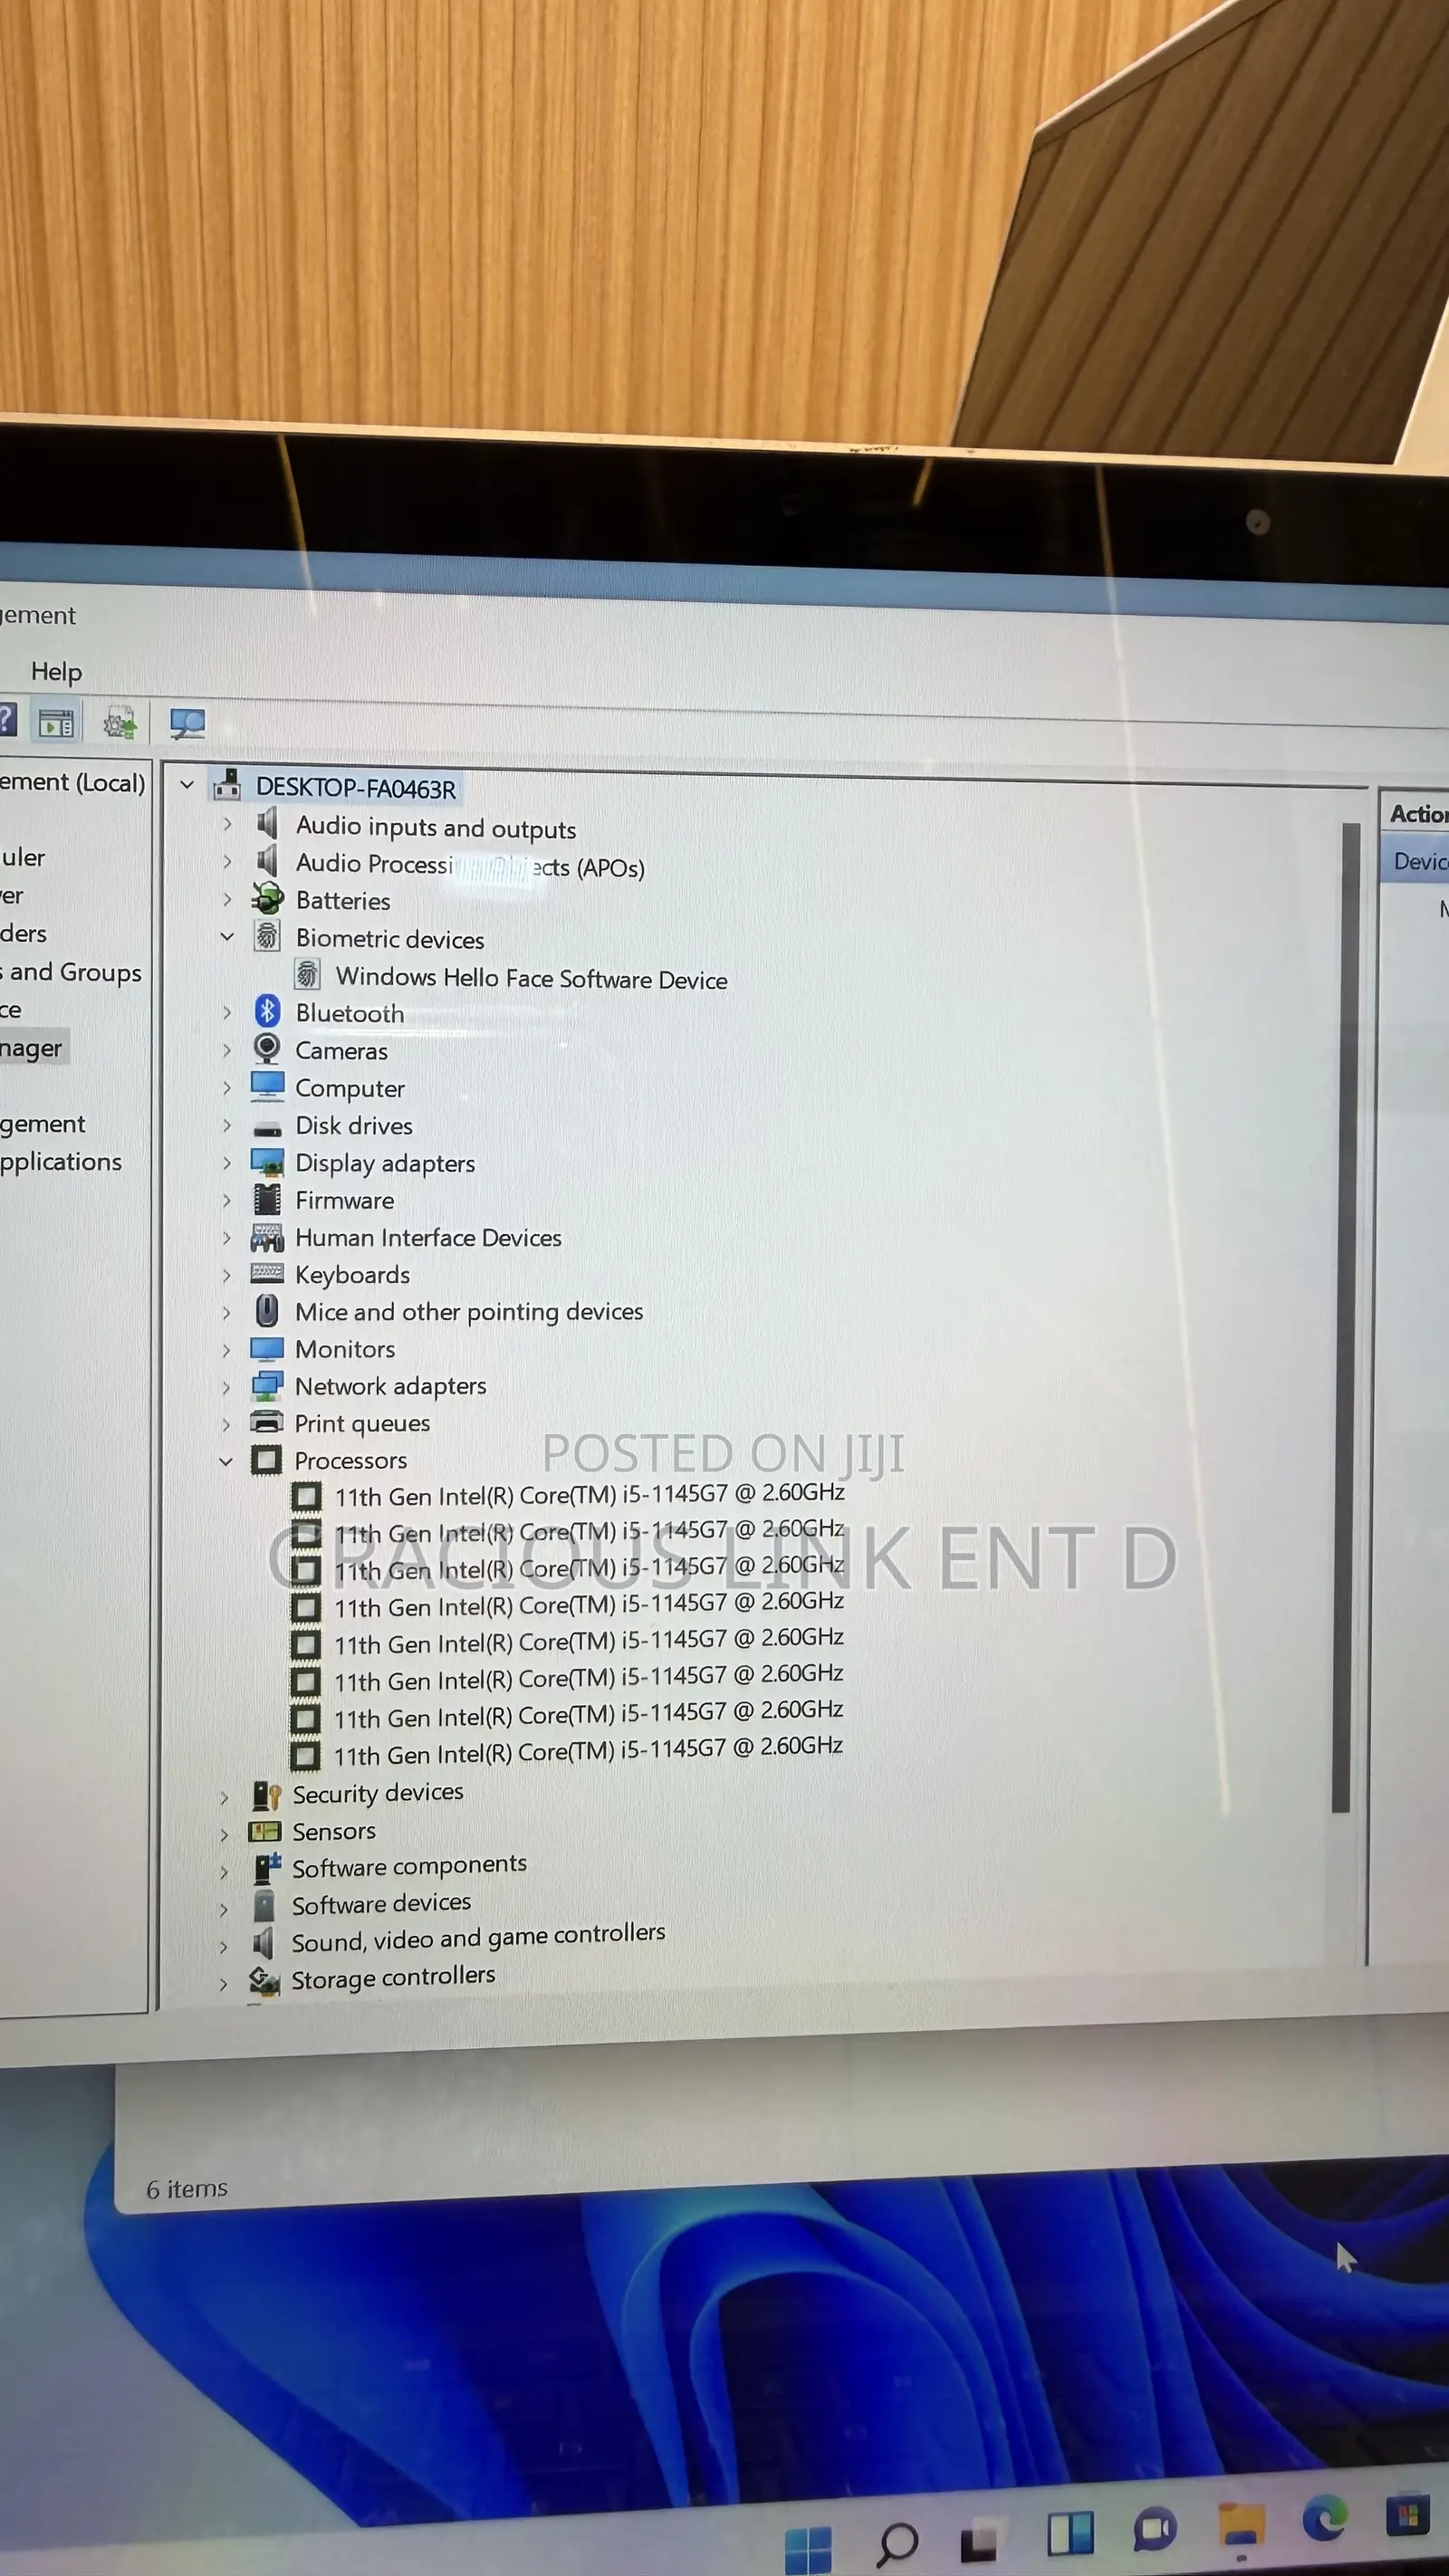Open File Explorer from the taskbar
Image resolution: width=1449 pixels, height=2576 pixels.
1241,2524
